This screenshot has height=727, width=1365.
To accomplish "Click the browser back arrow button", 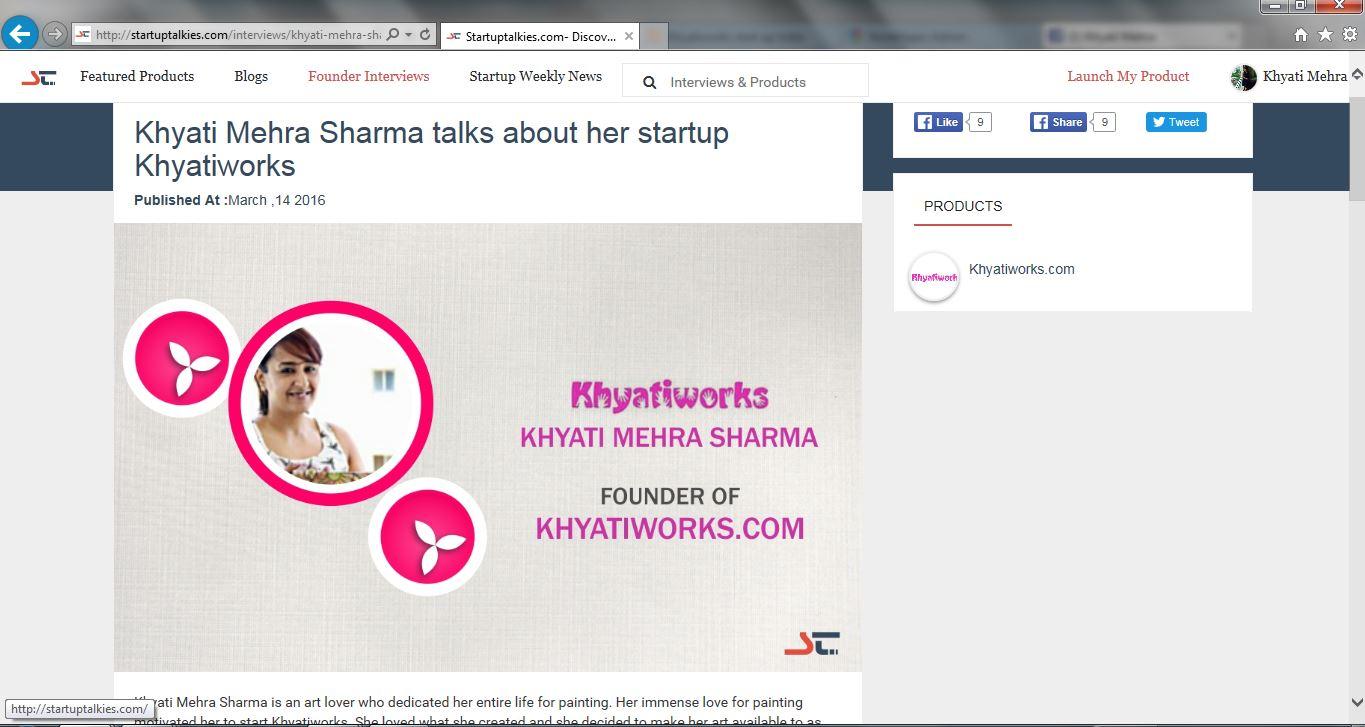I will pos(20,33).
